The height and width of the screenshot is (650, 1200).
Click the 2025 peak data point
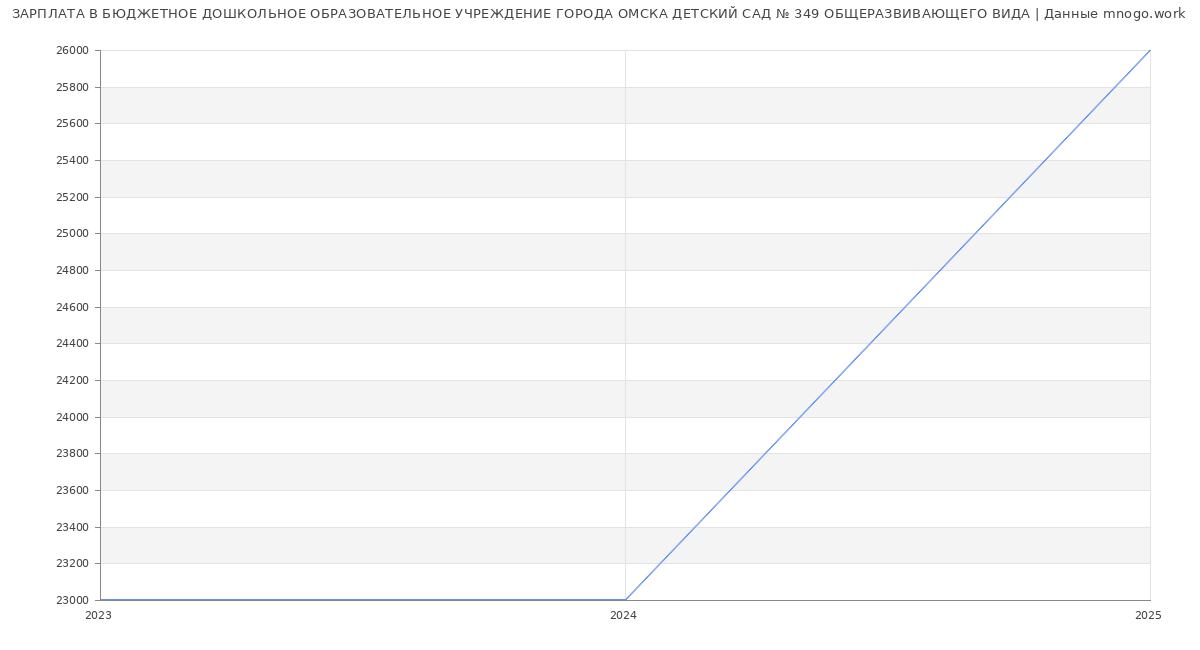1150,50
